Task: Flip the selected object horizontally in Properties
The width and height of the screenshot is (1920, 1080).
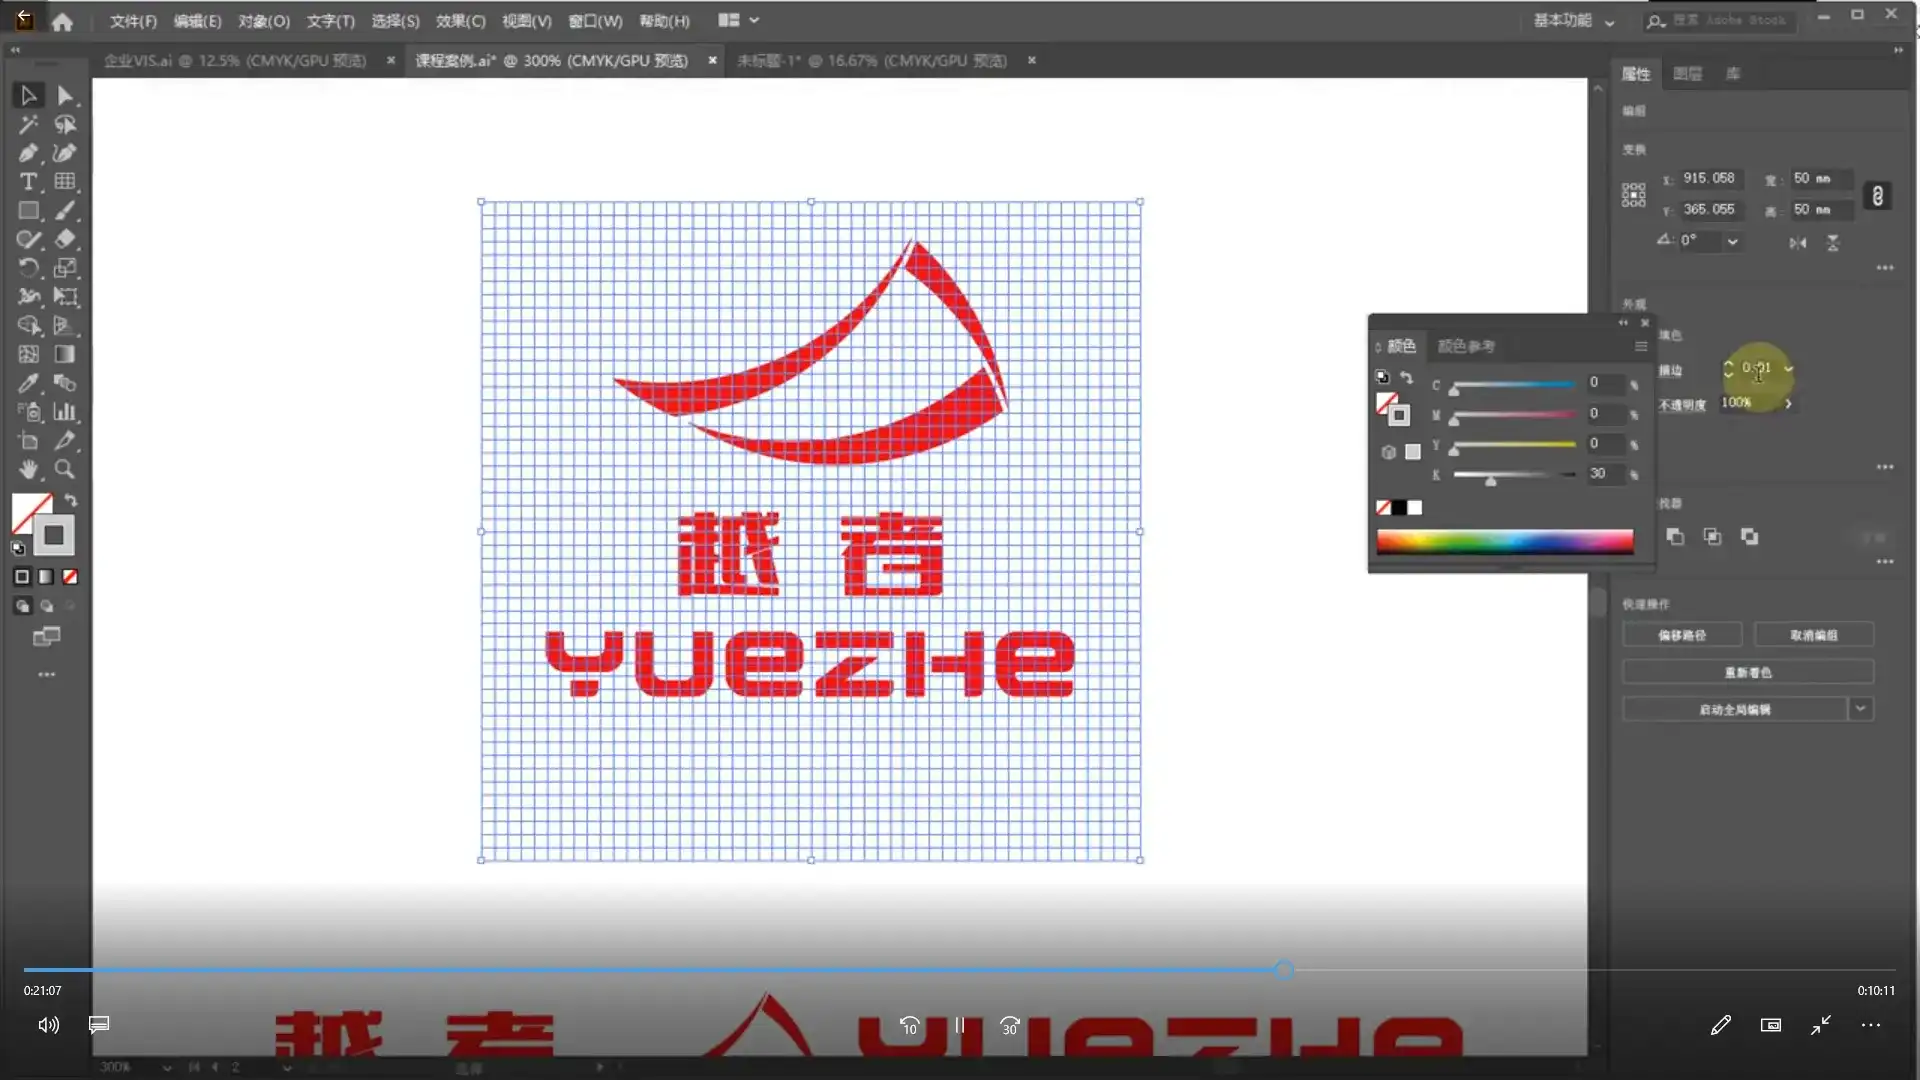Action: 1798,242
